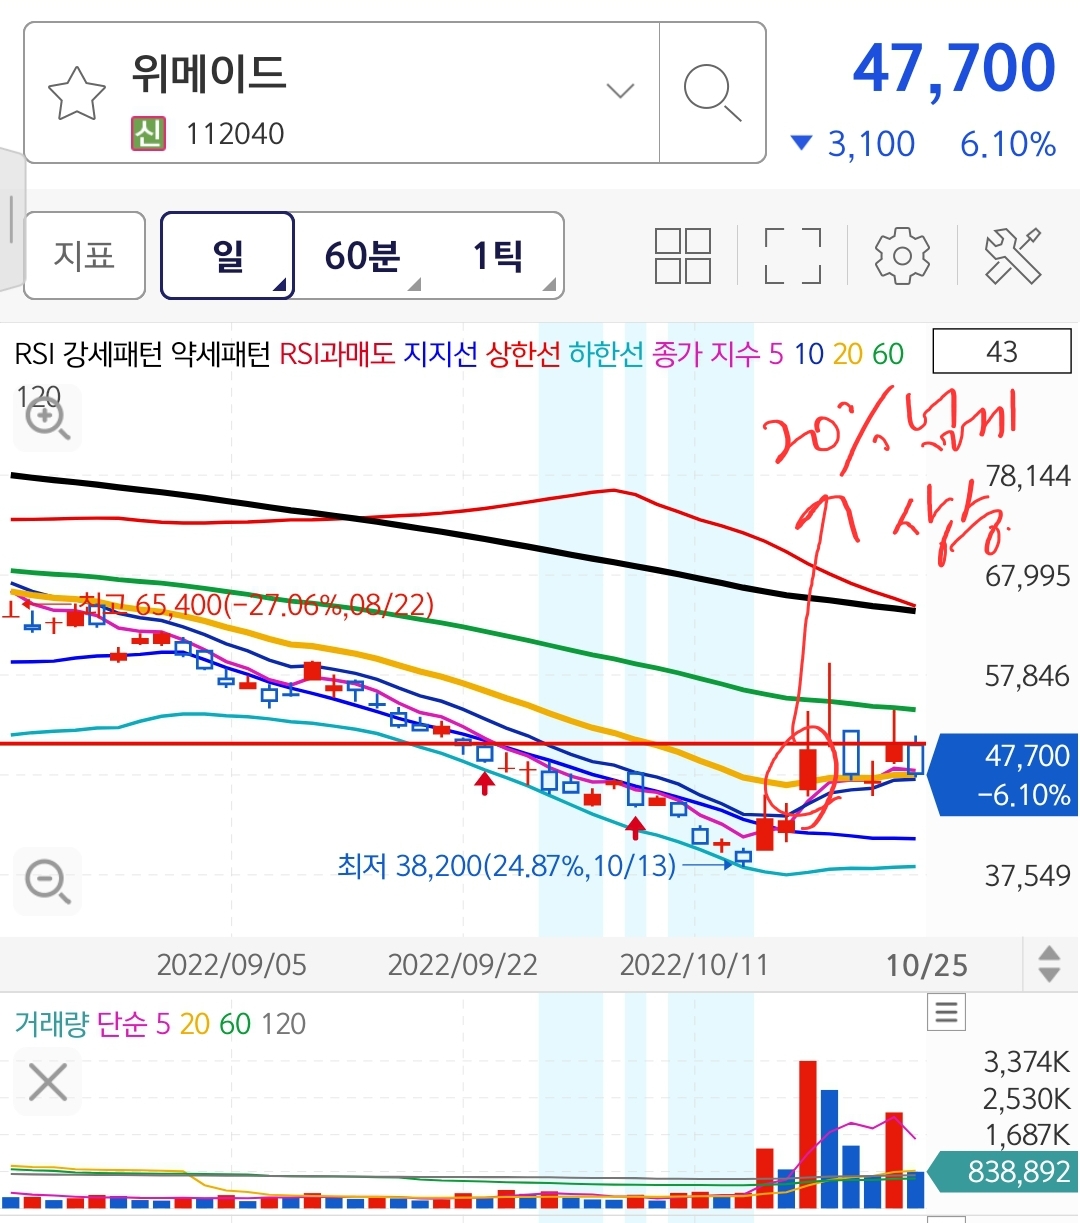Click the 2022/09/05 date axis label
1080x1223 pixels.
[x=232, y=965]
